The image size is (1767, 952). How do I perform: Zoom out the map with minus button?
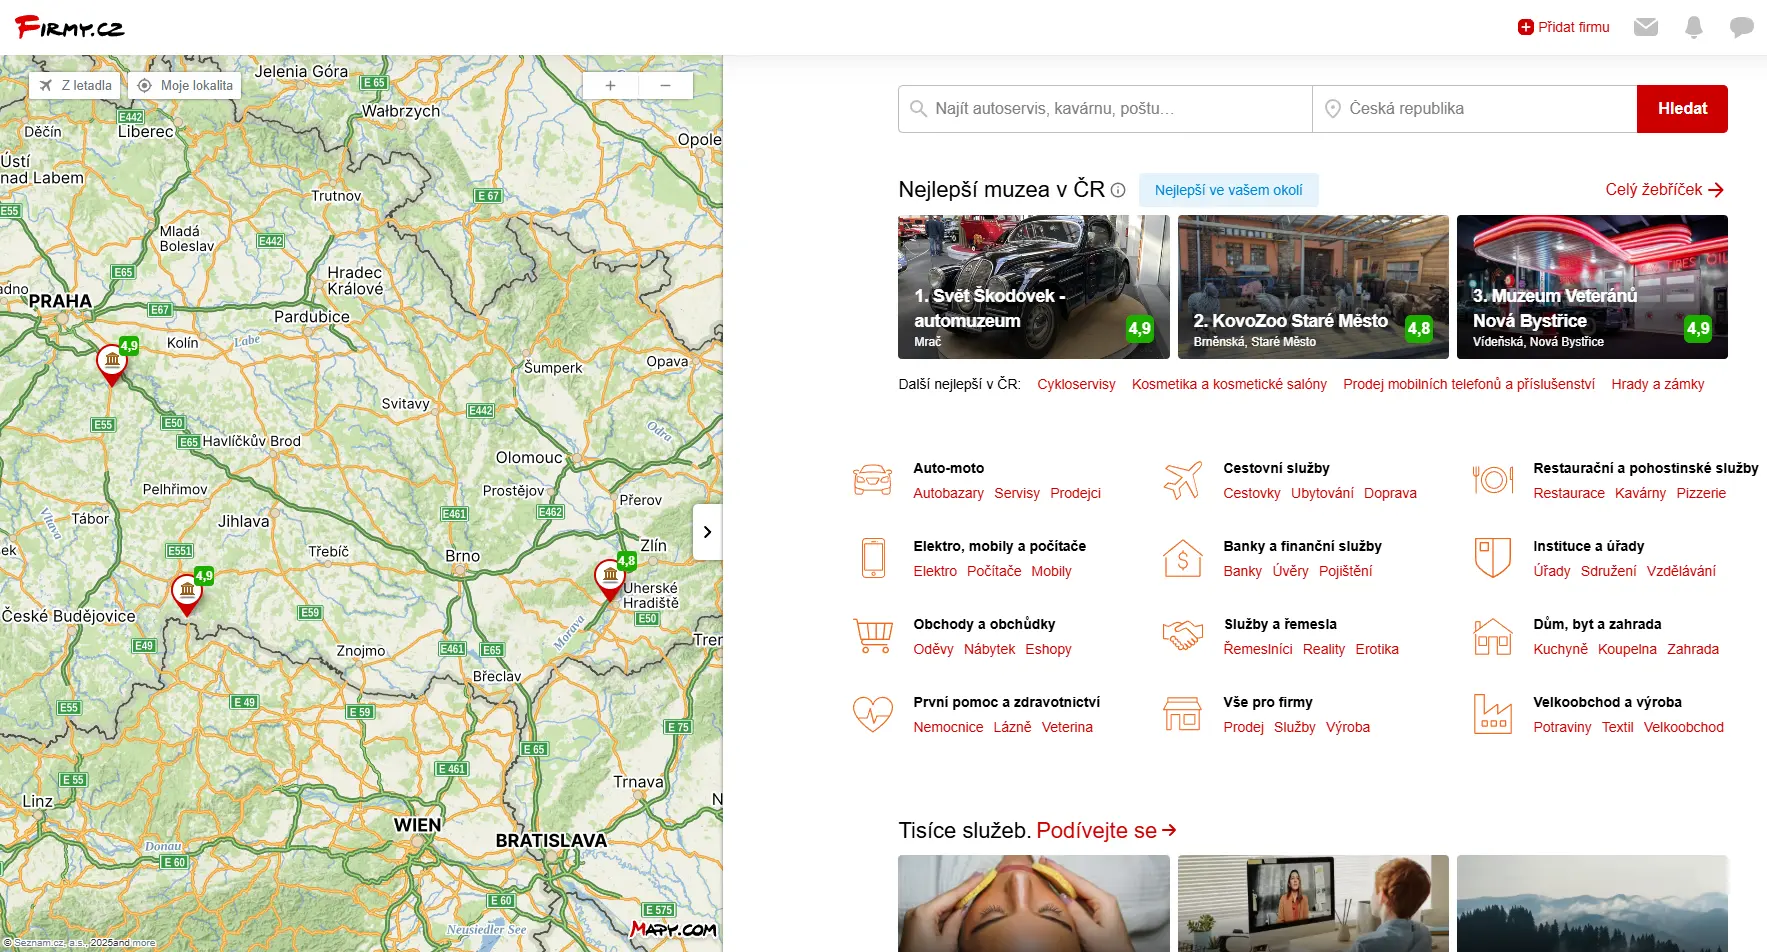[x=665, y=85]
